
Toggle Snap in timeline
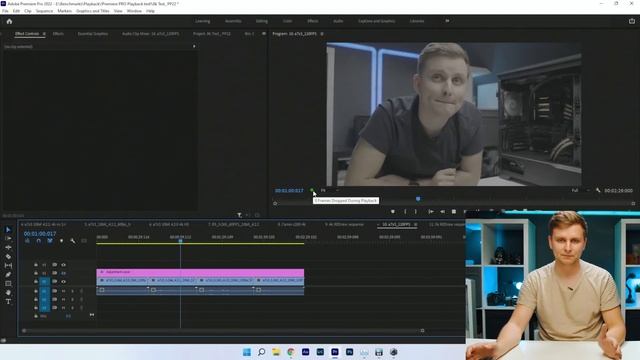(x=38, y=241)
